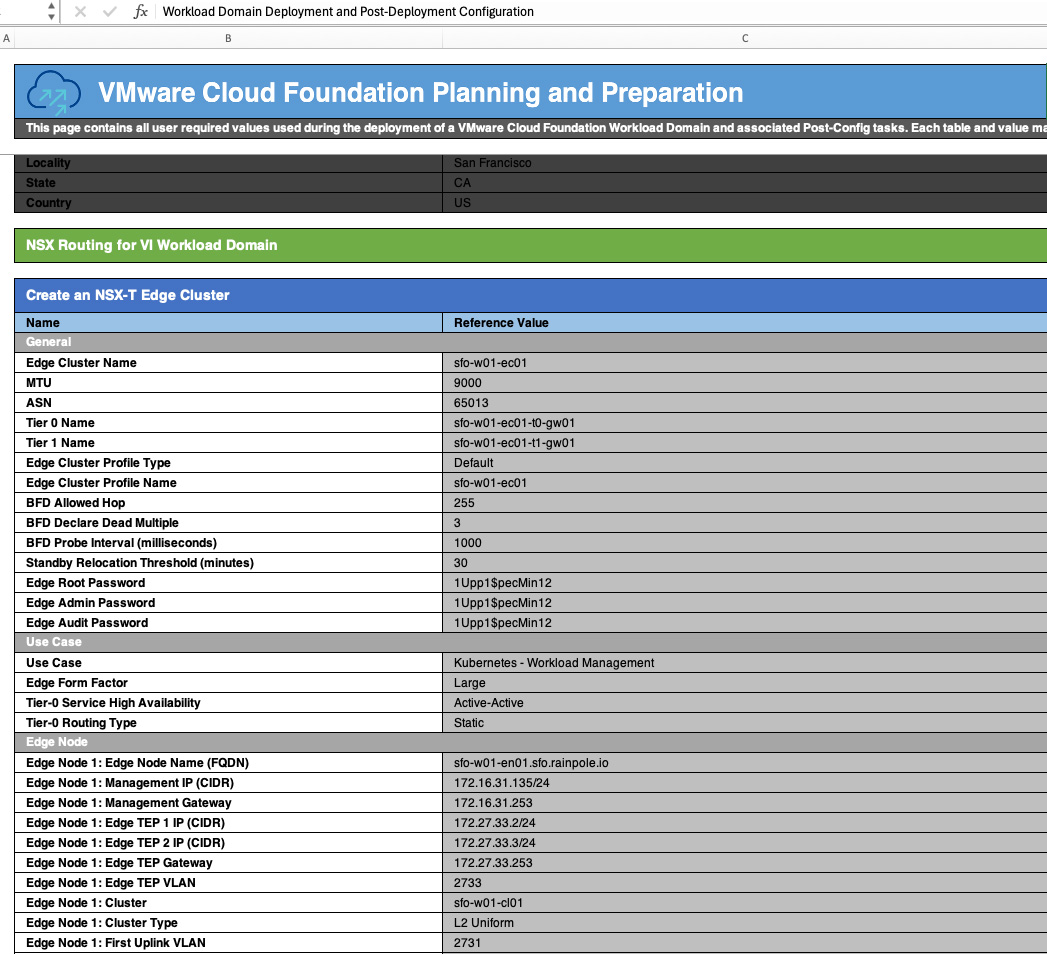Open the insert function fx icon
Image resolution: width=1047 pixels, height=954 pixels.
point(140,11)
